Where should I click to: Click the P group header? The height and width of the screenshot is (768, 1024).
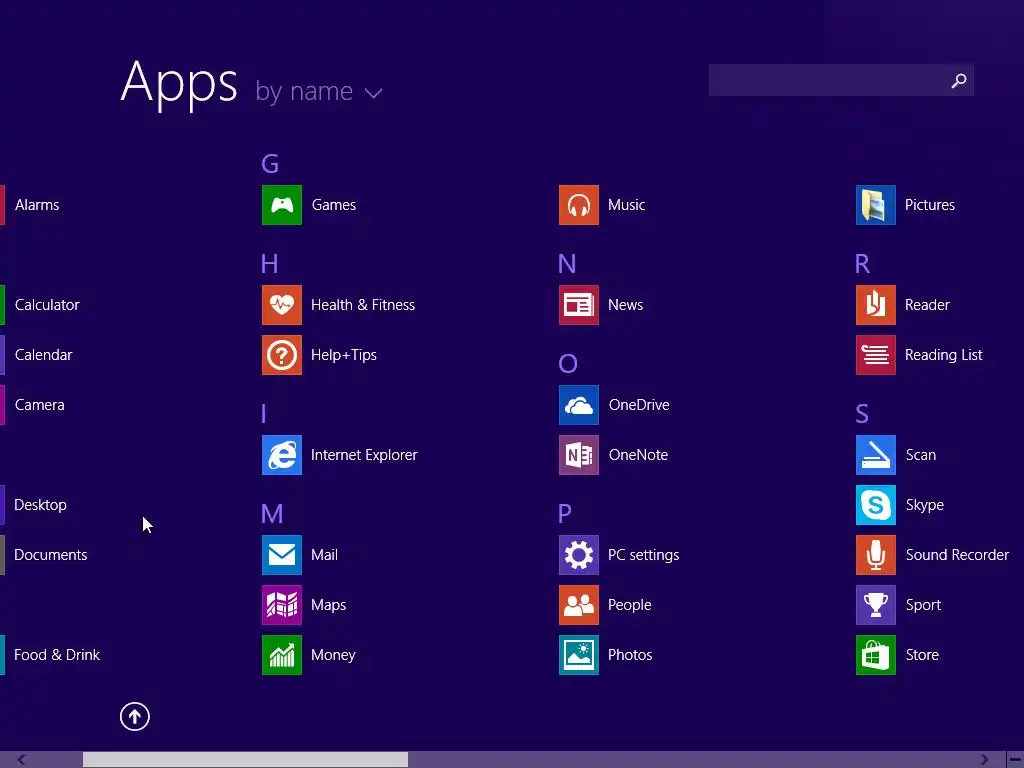coord(565,514)
